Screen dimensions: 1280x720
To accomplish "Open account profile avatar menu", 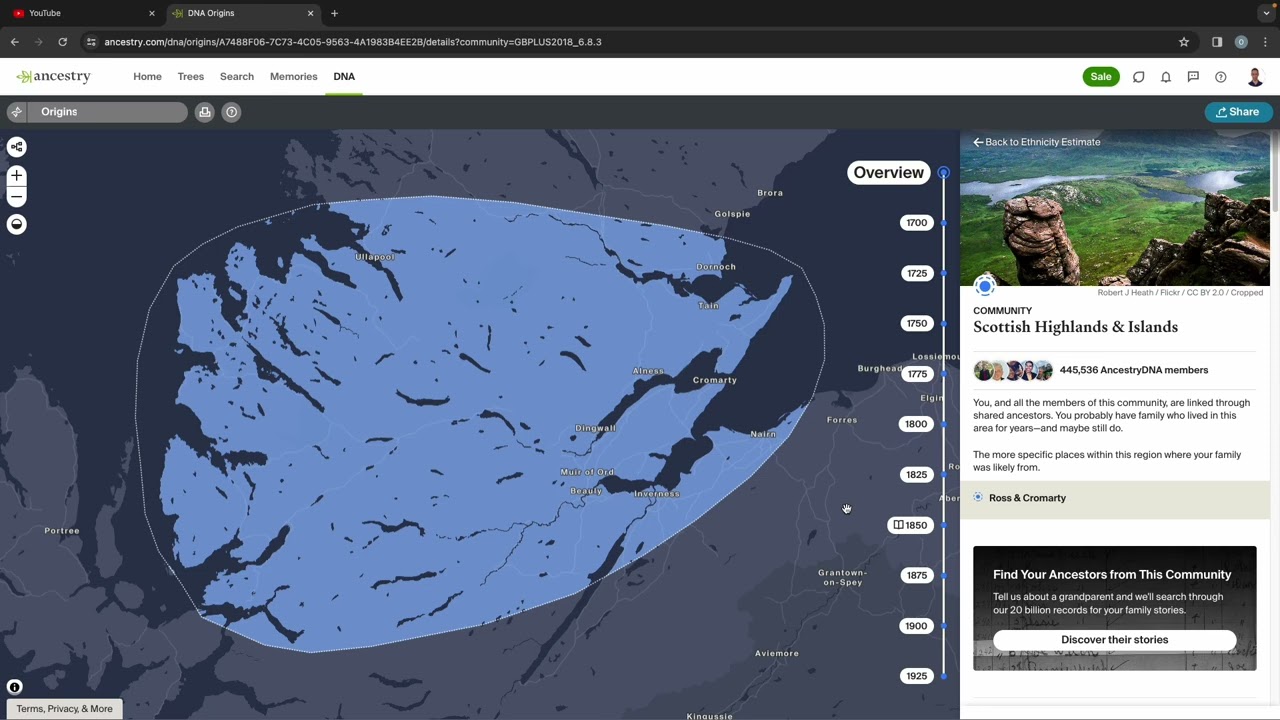I will pyautogui.click(x=1255, y=77).
